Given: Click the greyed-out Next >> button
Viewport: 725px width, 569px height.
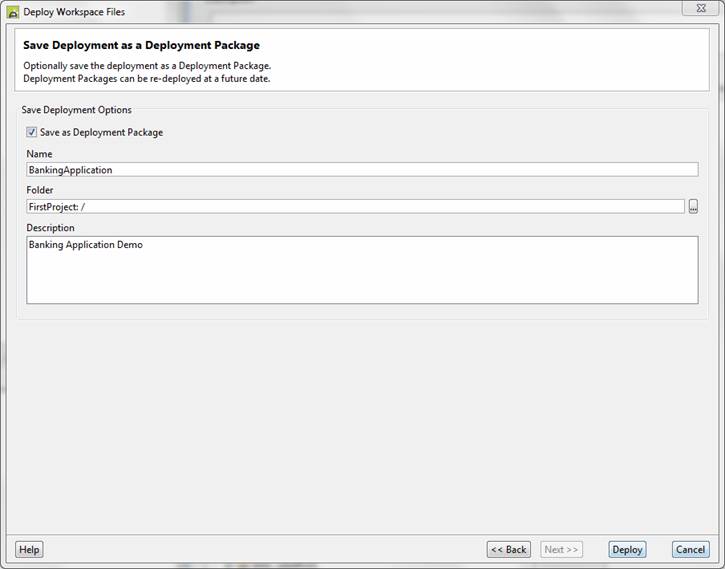Looking at the screenshot, I should tap(560, 549).
